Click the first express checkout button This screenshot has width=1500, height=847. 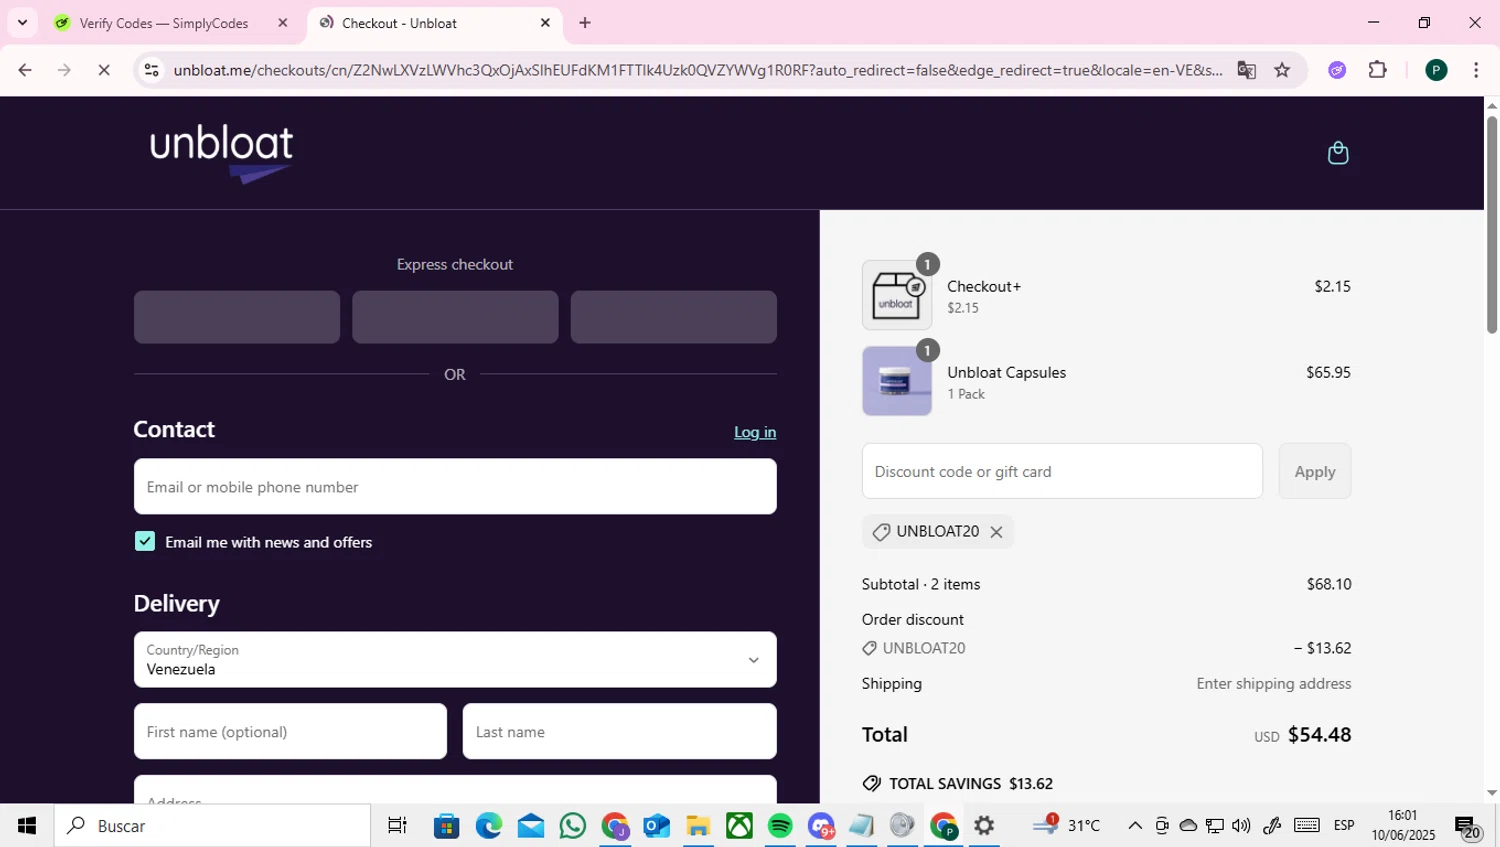coord(237,317)
